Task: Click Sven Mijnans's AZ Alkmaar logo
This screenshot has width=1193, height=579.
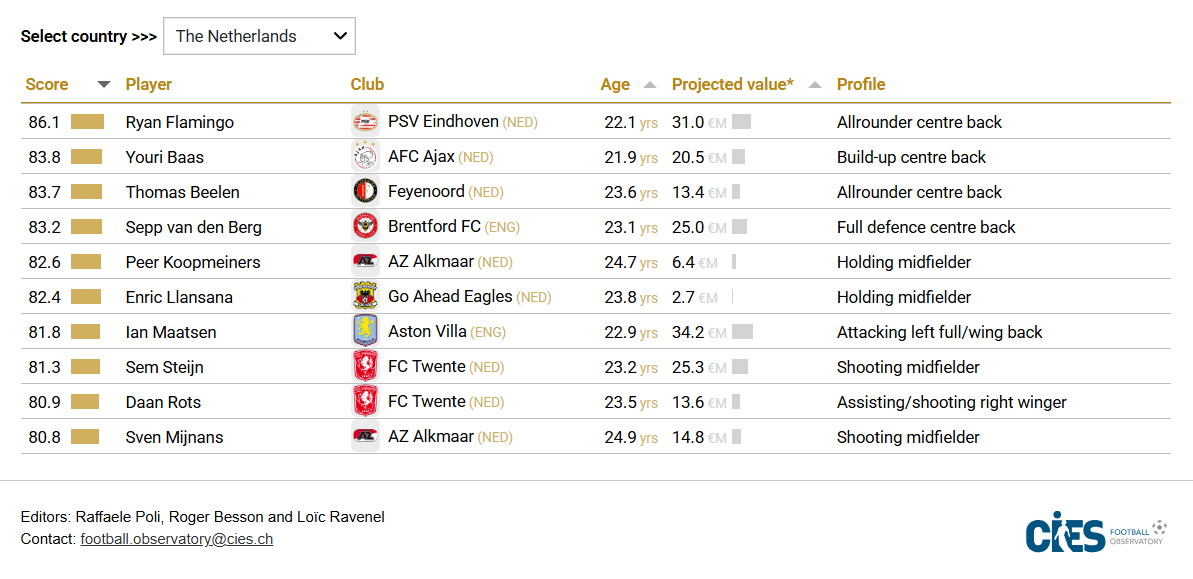Action: [x=365, y=437]
